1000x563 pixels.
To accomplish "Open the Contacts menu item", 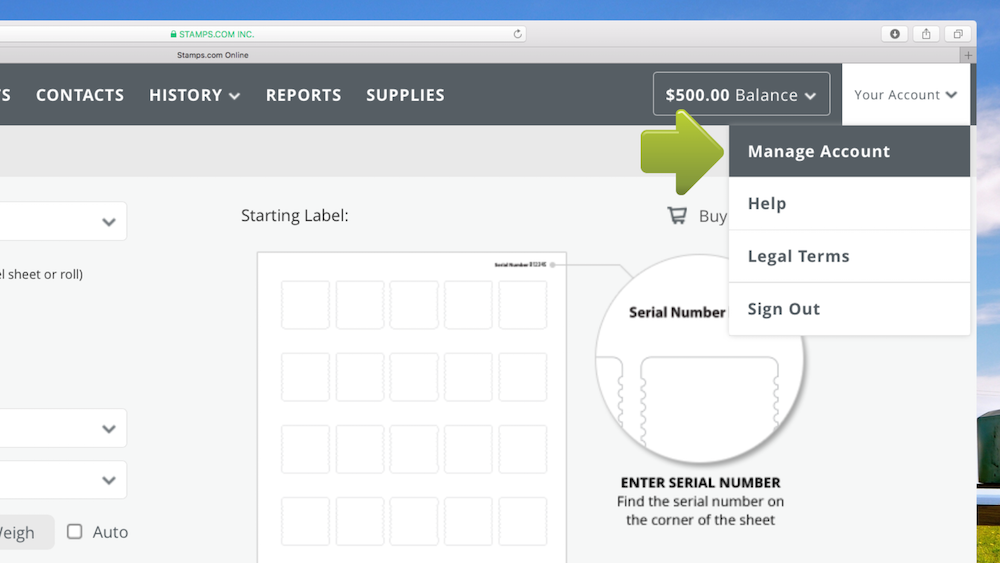I will point(80,95).
